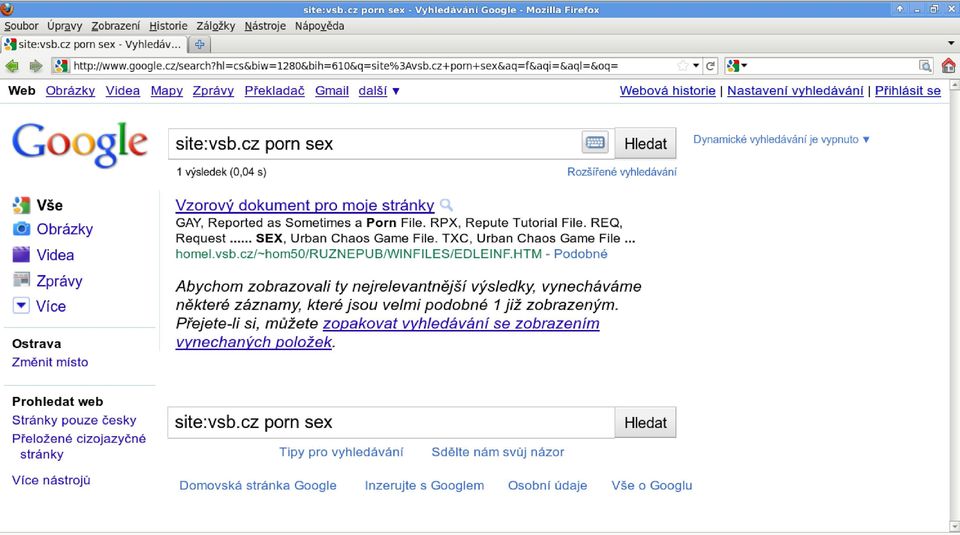The height and width of the screenshot is (535, 960).
Task: Open Mapy in top navigation
Action: (x=167, y=91)
